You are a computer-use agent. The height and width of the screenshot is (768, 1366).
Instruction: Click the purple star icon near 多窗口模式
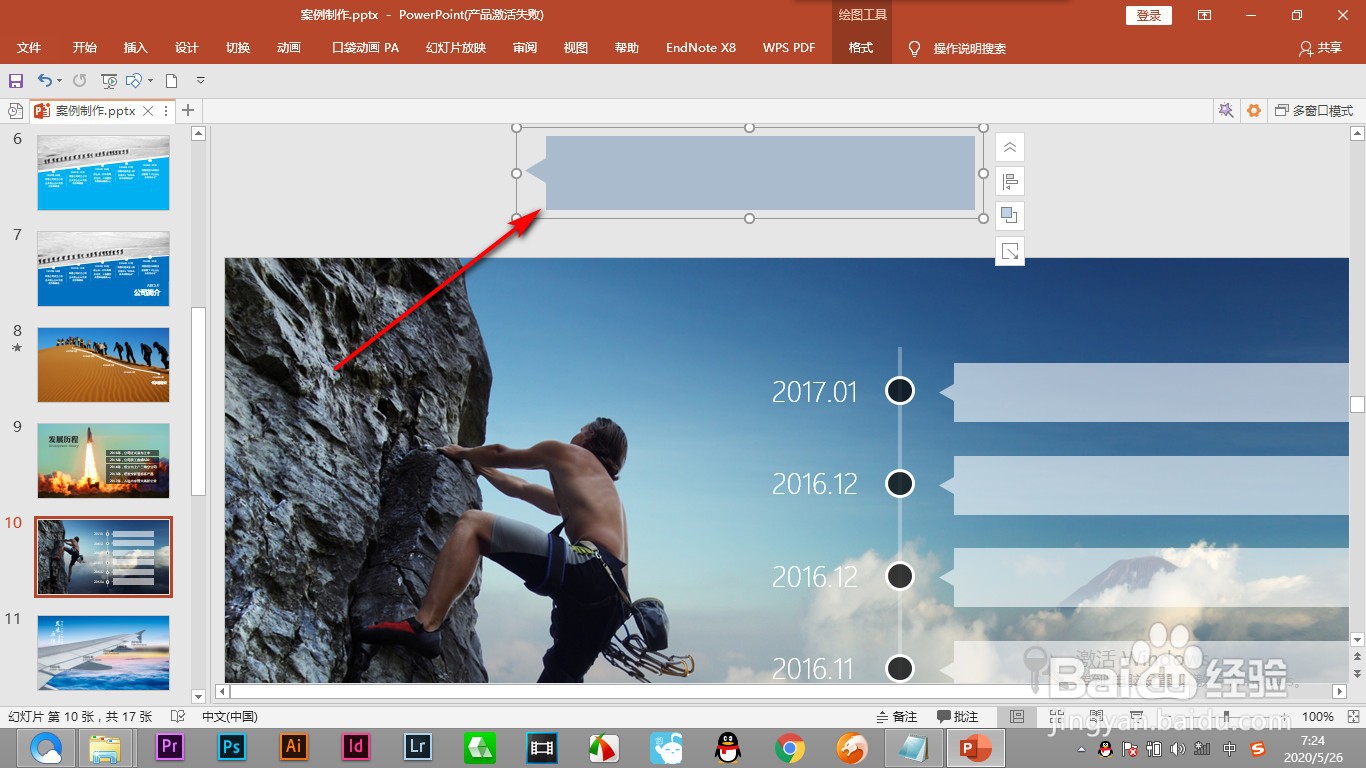click(x=1225, y=111)
